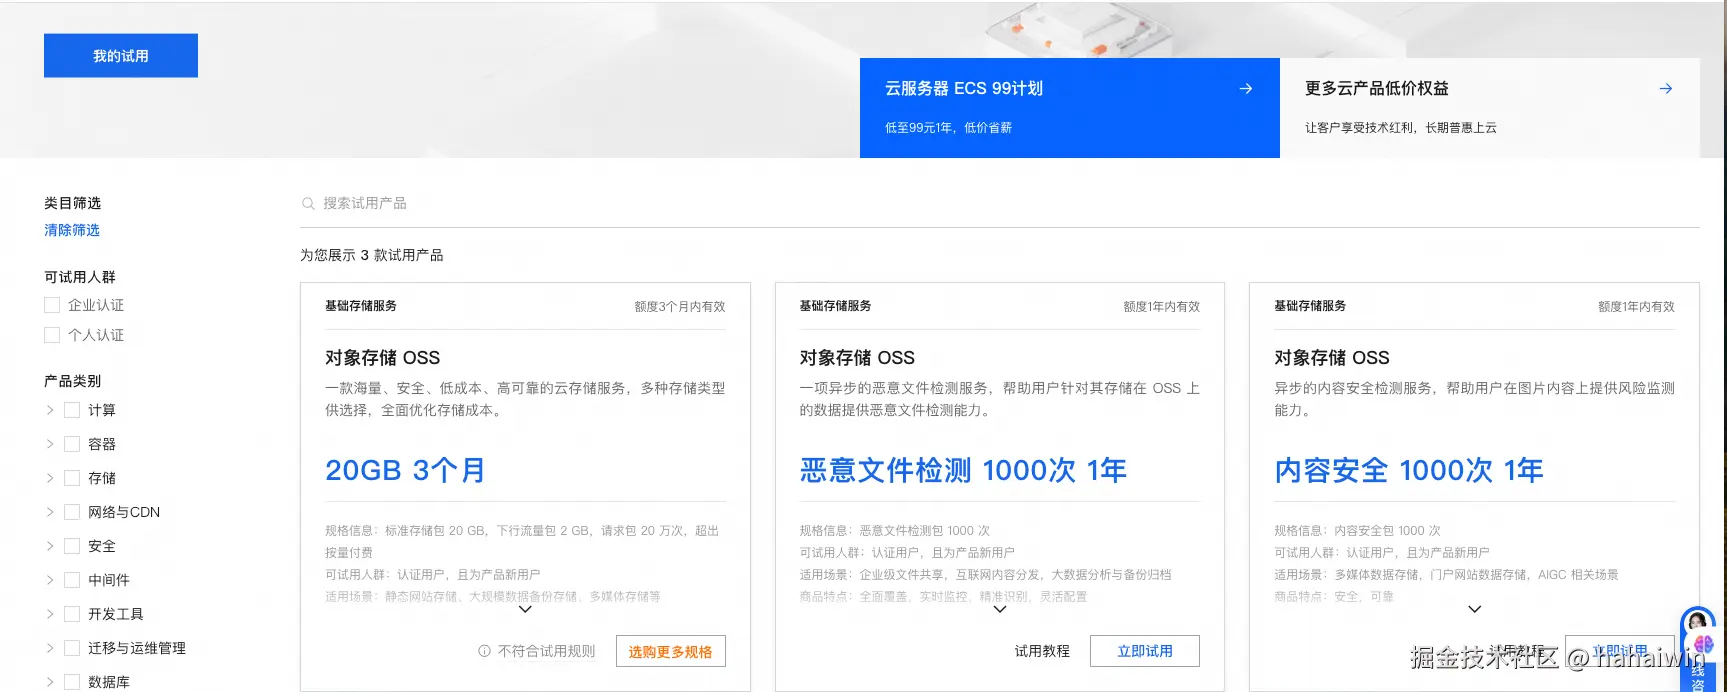Expand the 网络与CDN category chevron
1727x692 pixels.
[x=50, y=512]
